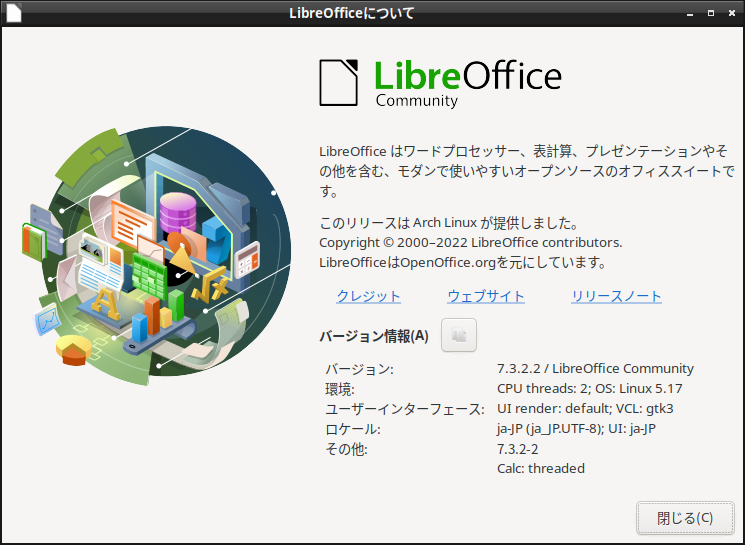Click the document icon in the title bar

[x=14, y=13]
